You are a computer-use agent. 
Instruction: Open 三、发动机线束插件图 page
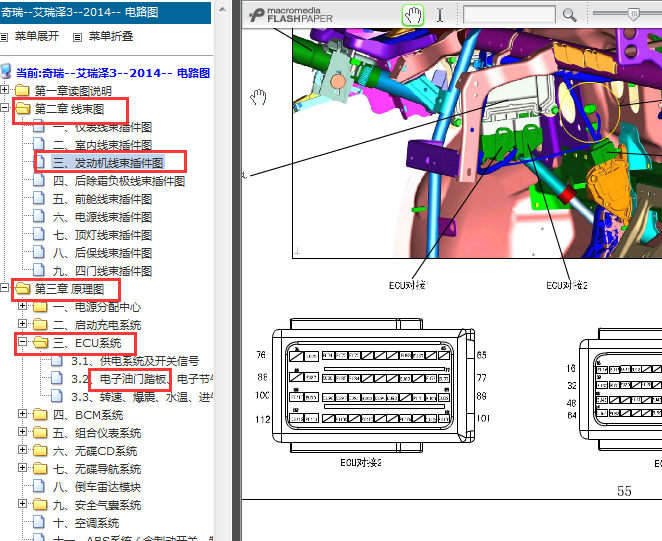(108, 163)
